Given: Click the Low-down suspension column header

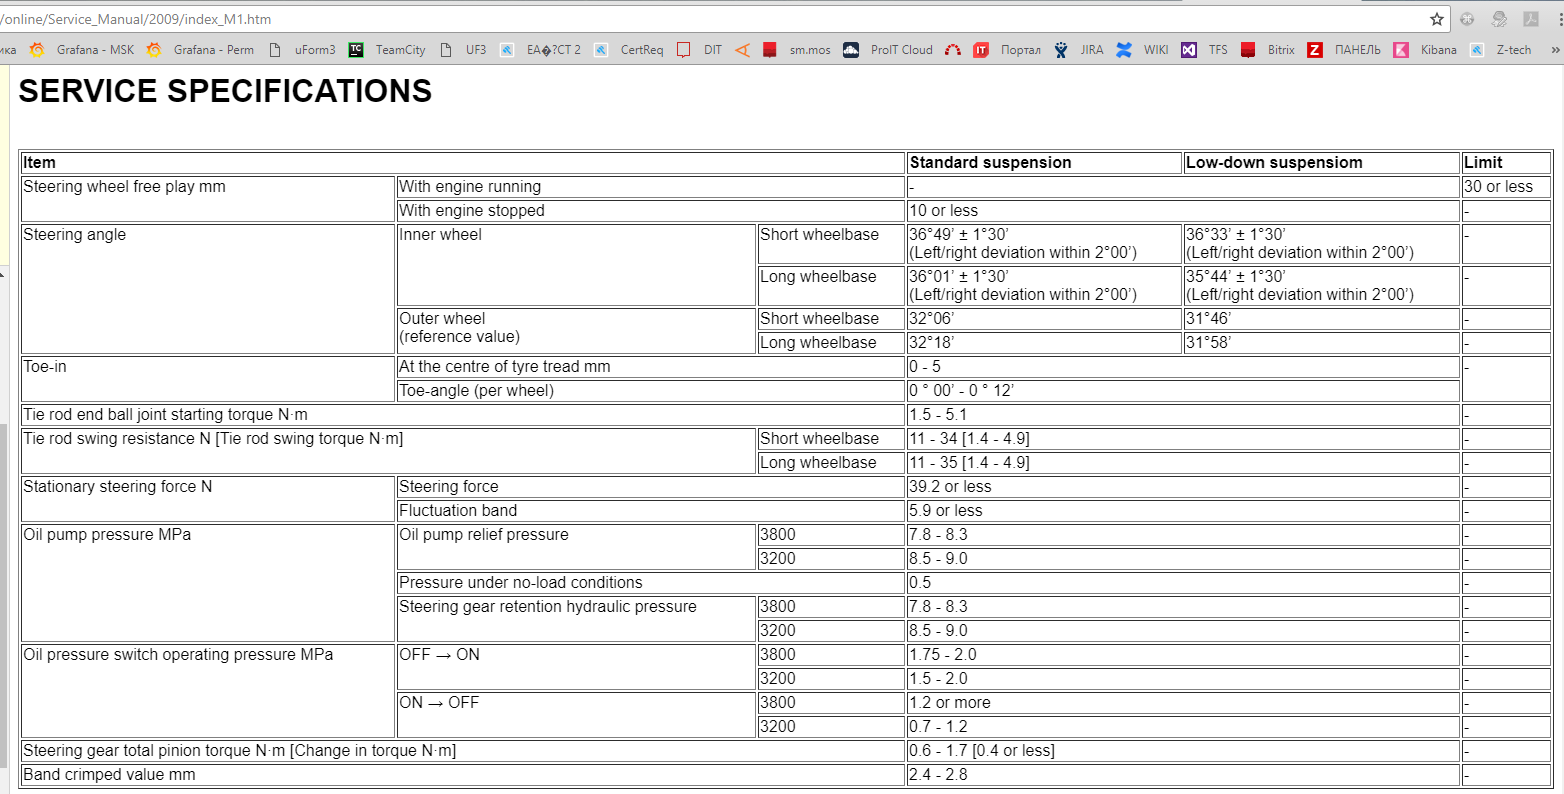Looking at the screenshot, I should [x=1273, y=163].
